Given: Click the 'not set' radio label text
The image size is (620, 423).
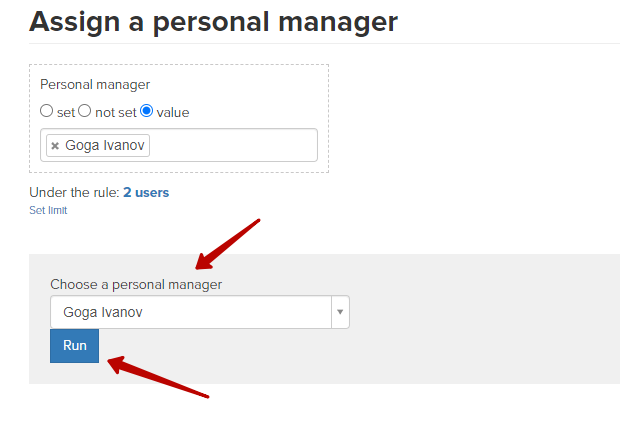Looking at the screenshot, I should tap(116, 113).
